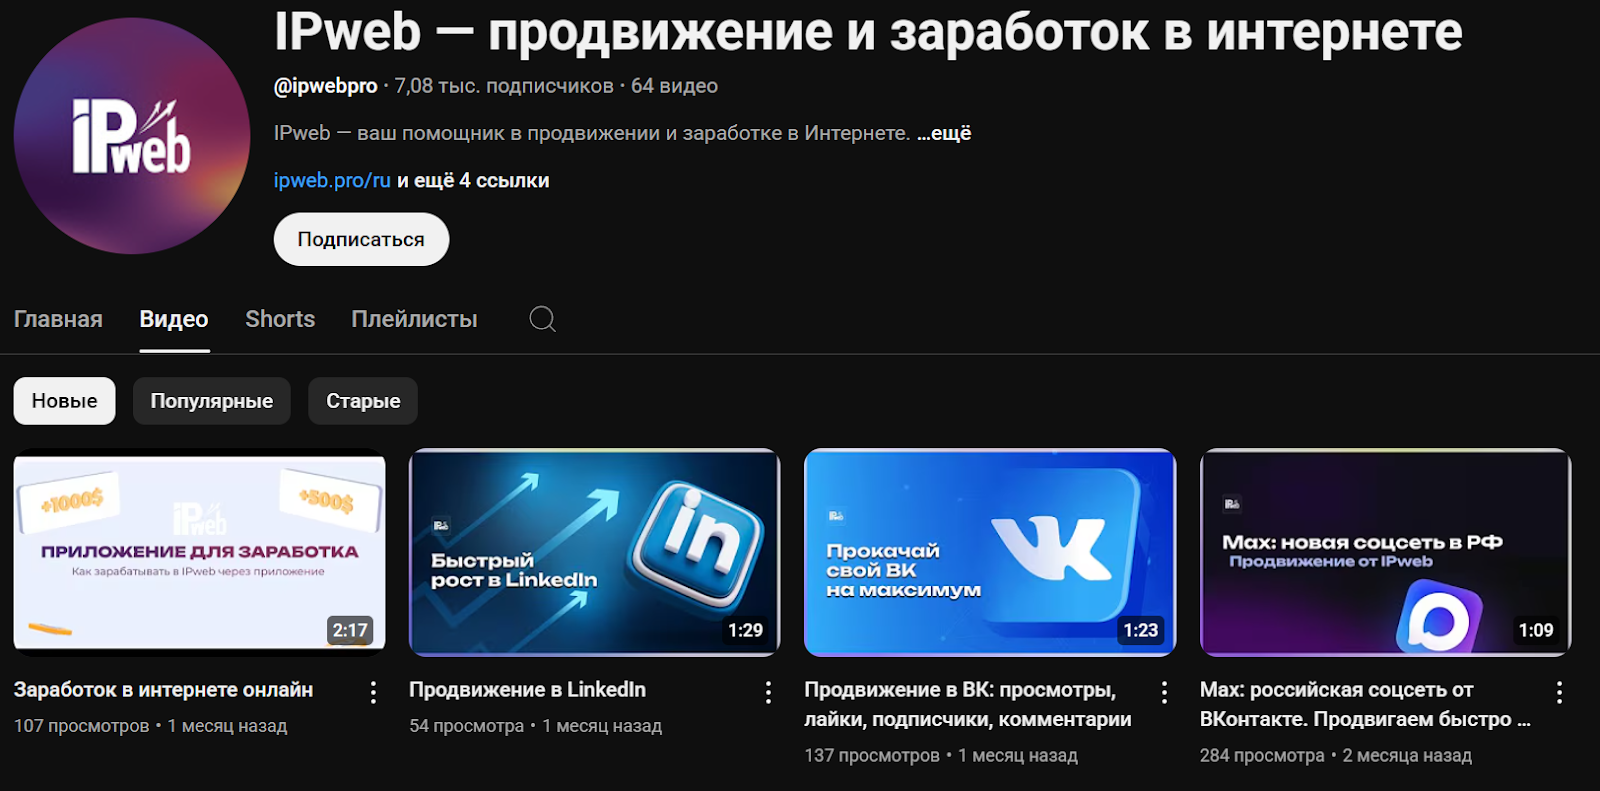Click the IPweb channel avatar logo
This screenshot has height=791, width=1600.
click(x=132, y=136)
